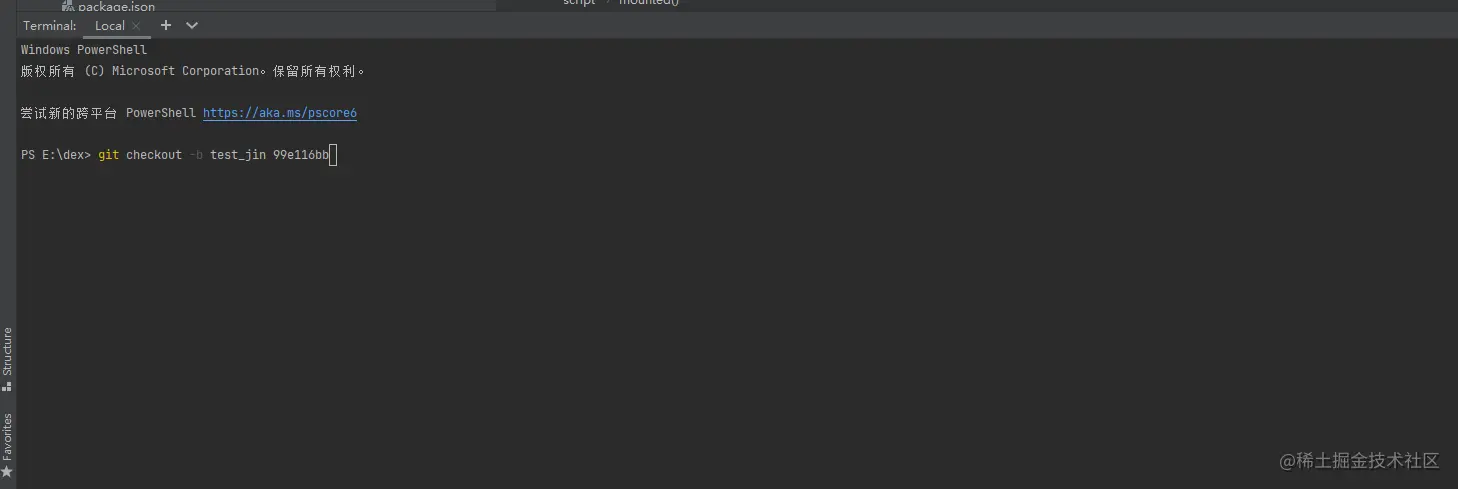
Task: Click the test_jin branch name text
Action: pyautogui.click(x=238, y=155)
